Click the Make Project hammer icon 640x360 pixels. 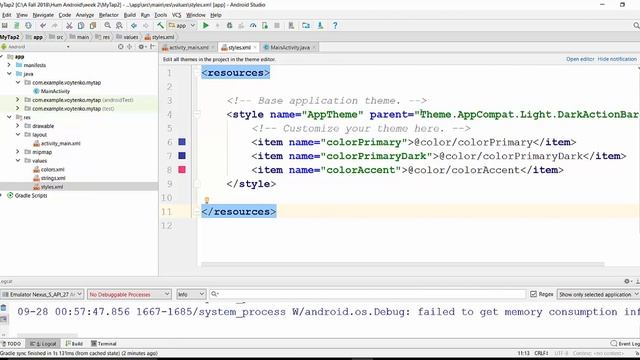pyautogui.click(x=160, y=26)
